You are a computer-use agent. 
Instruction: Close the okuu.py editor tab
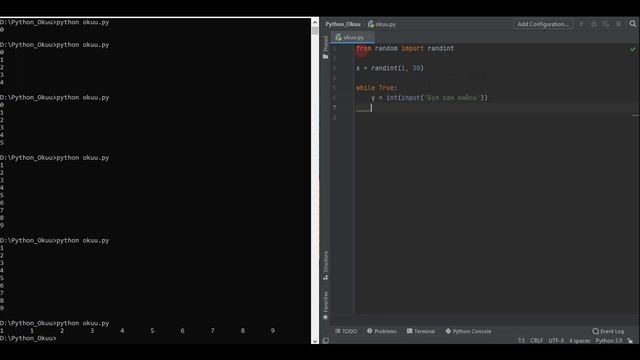[369, 38]
